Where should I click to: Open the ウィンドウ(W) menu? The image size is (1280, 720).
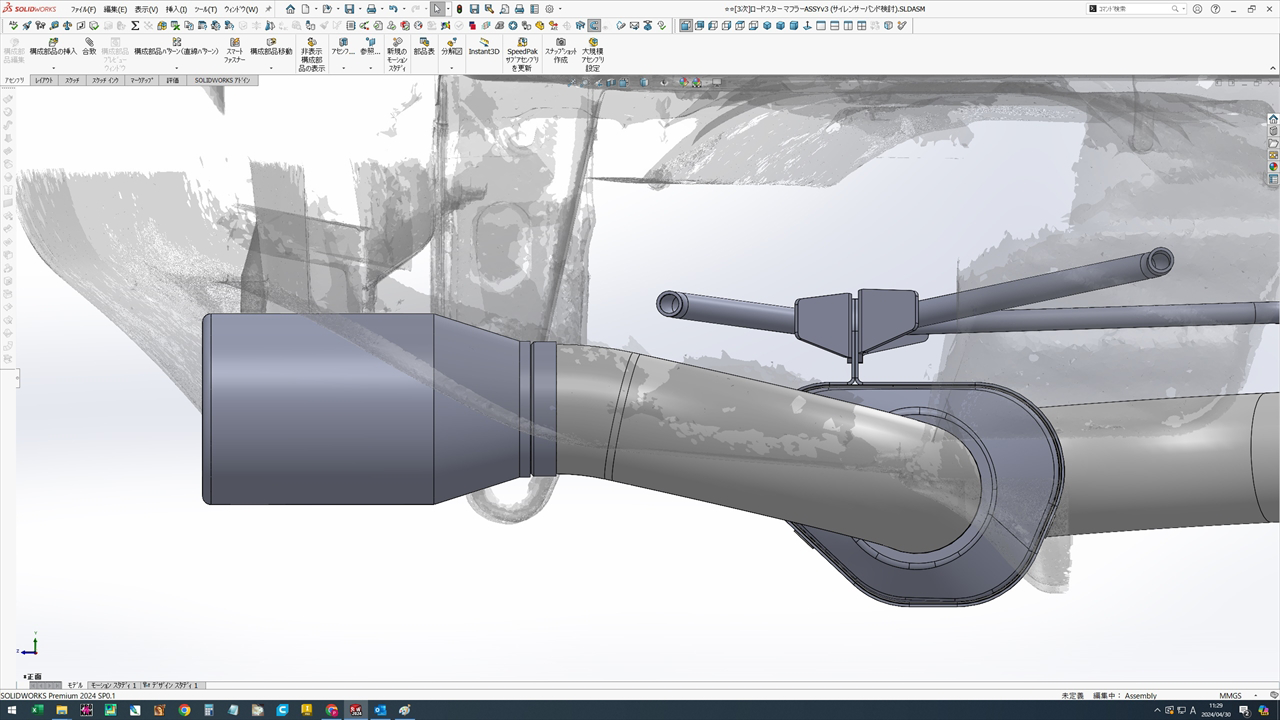pos(241,9)
